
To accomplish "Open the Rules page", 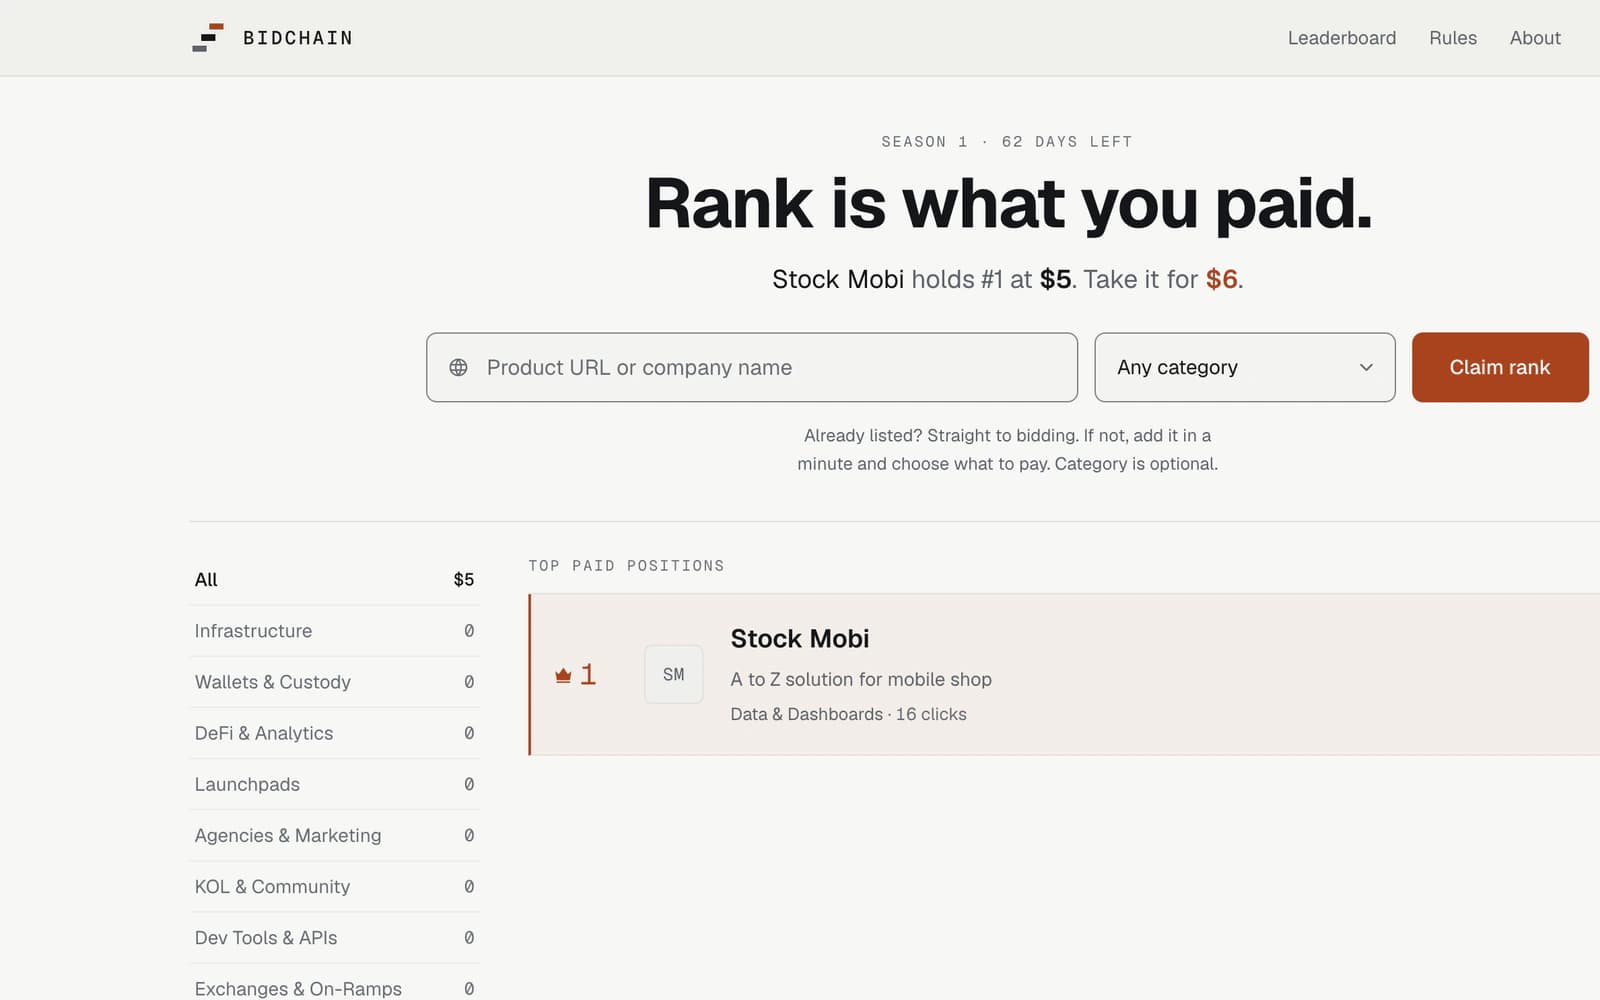I will (1453, 38).
